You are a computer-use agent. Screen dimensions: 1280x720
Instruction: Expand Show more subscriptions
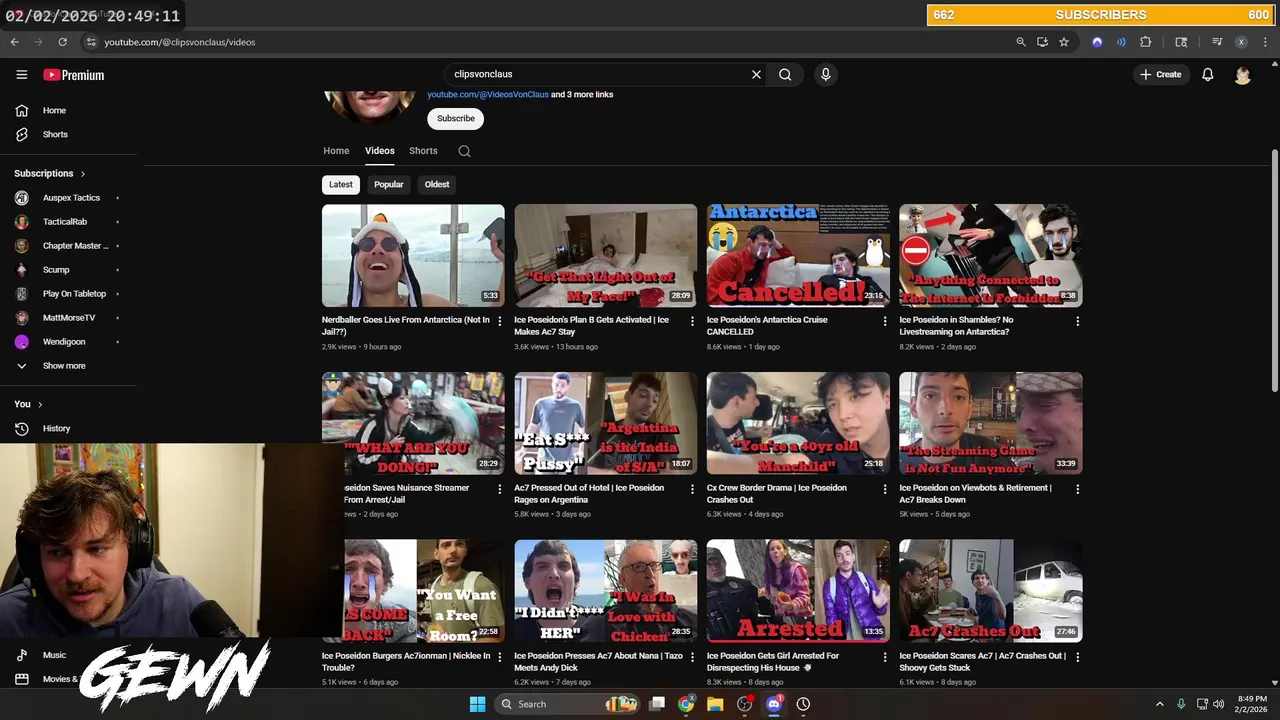[68, 366]
